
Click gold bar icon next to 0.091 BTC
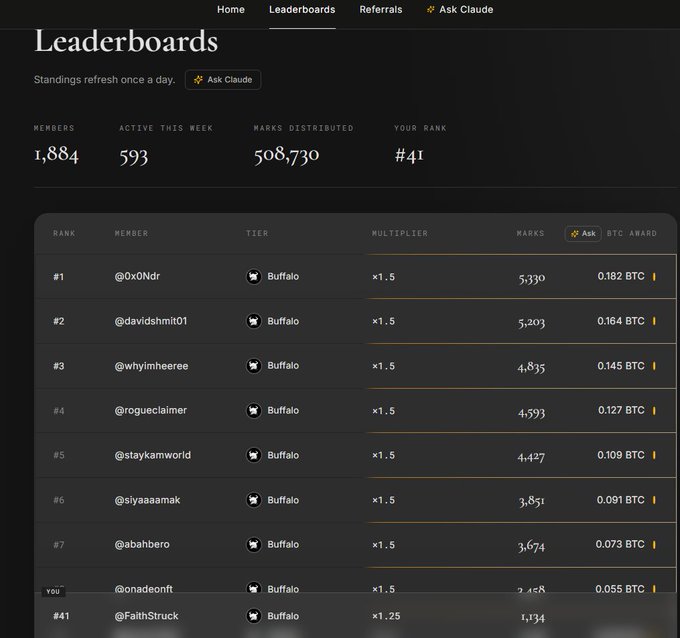coord(654,500)
